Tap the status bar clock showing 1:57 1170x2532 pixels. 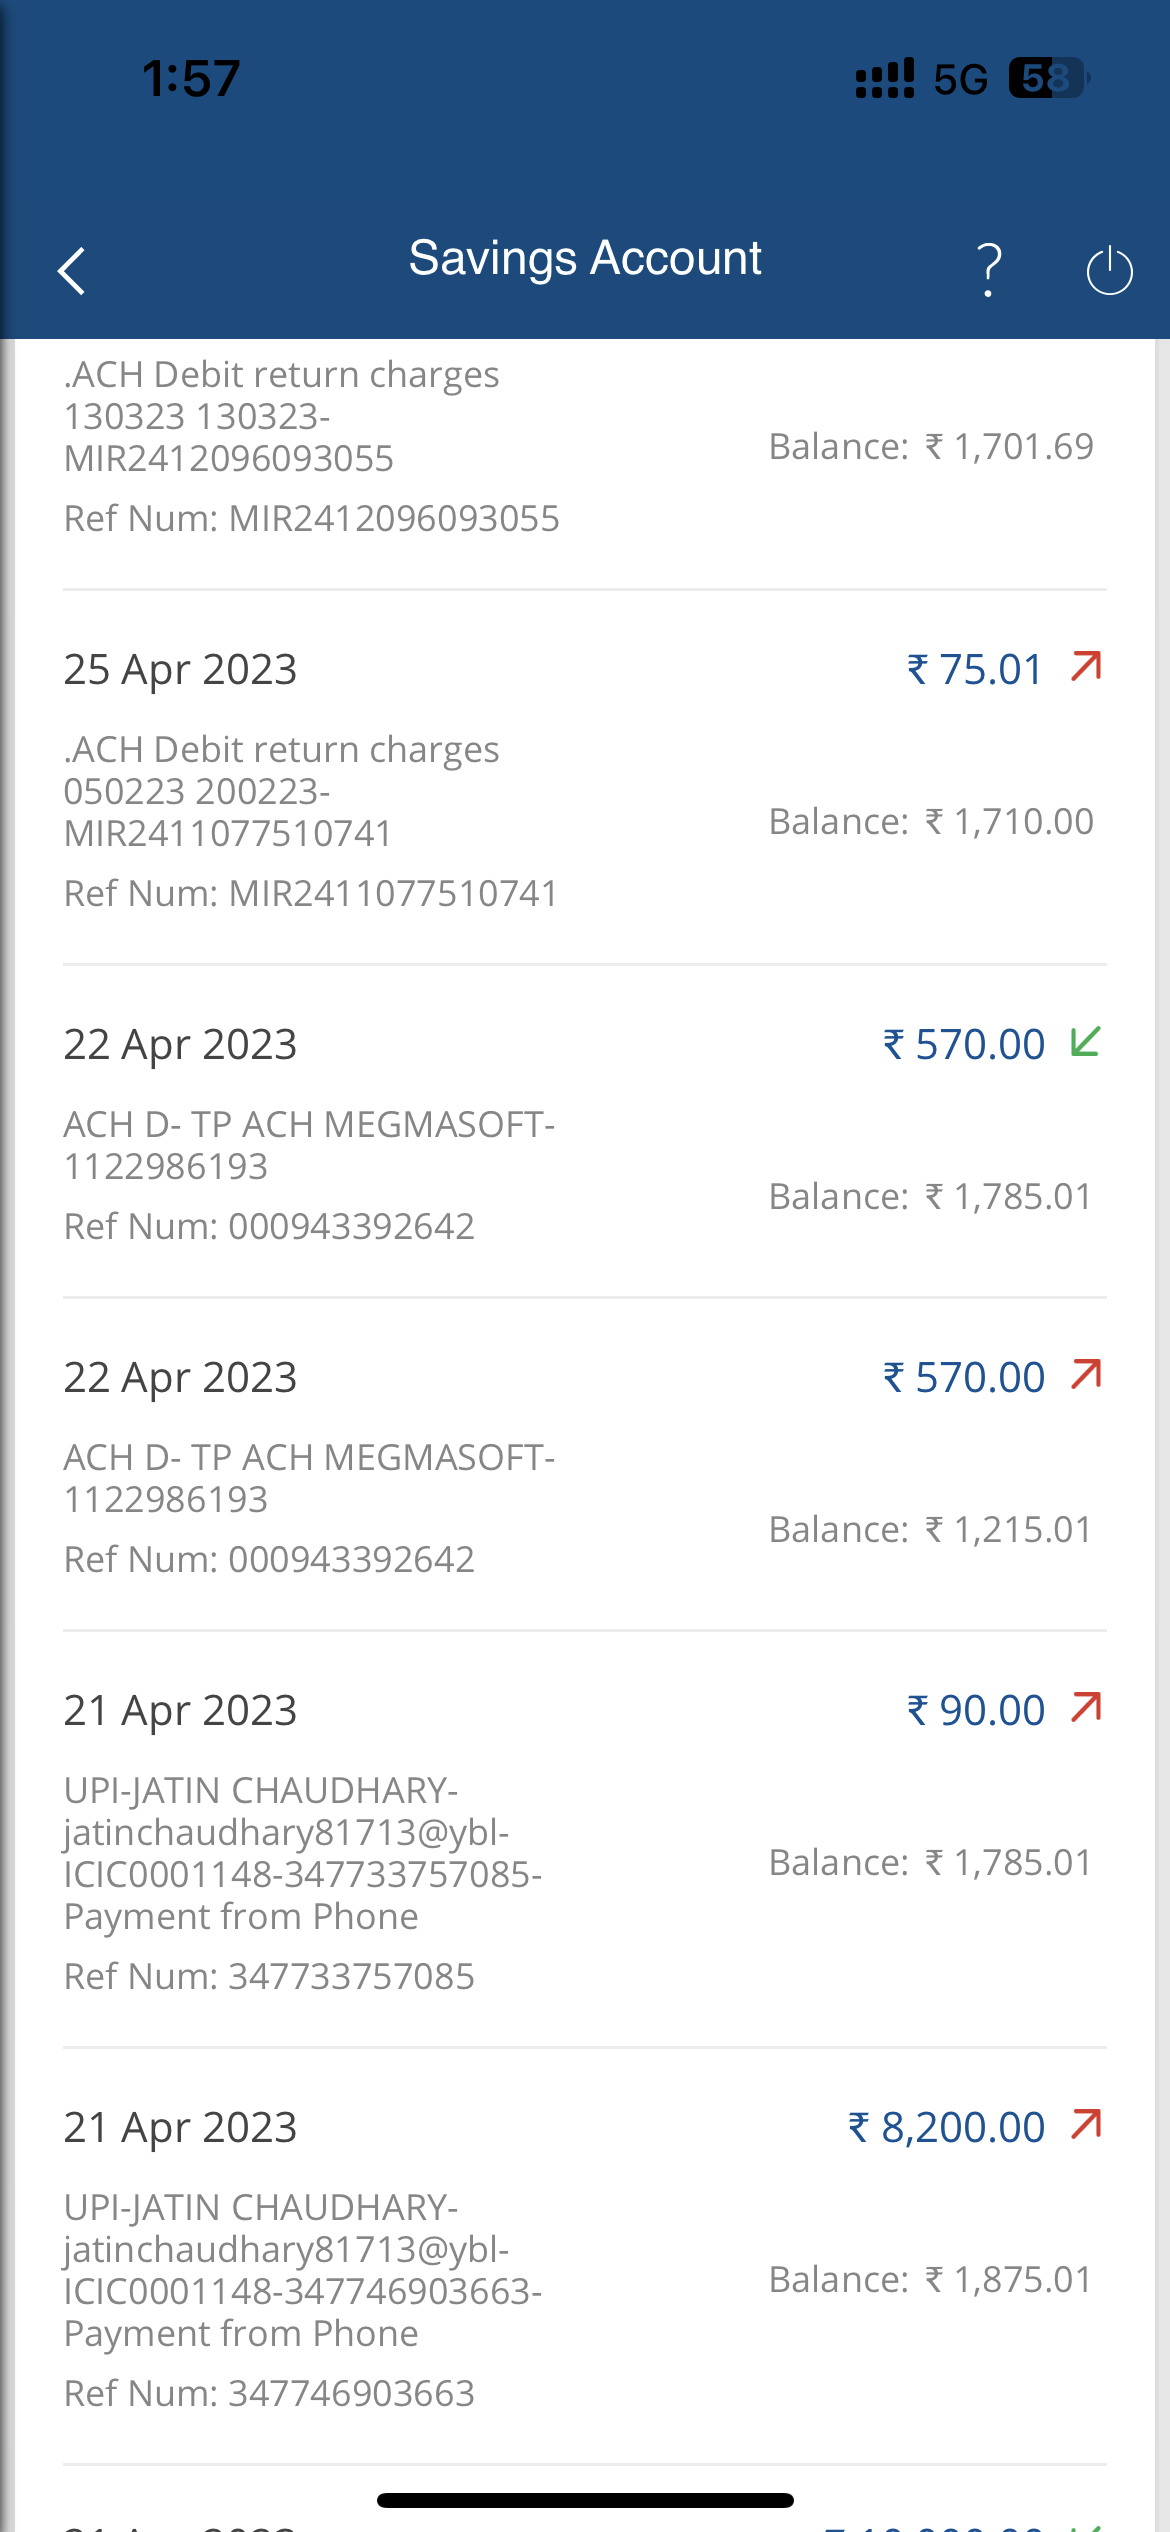(191, 78)
